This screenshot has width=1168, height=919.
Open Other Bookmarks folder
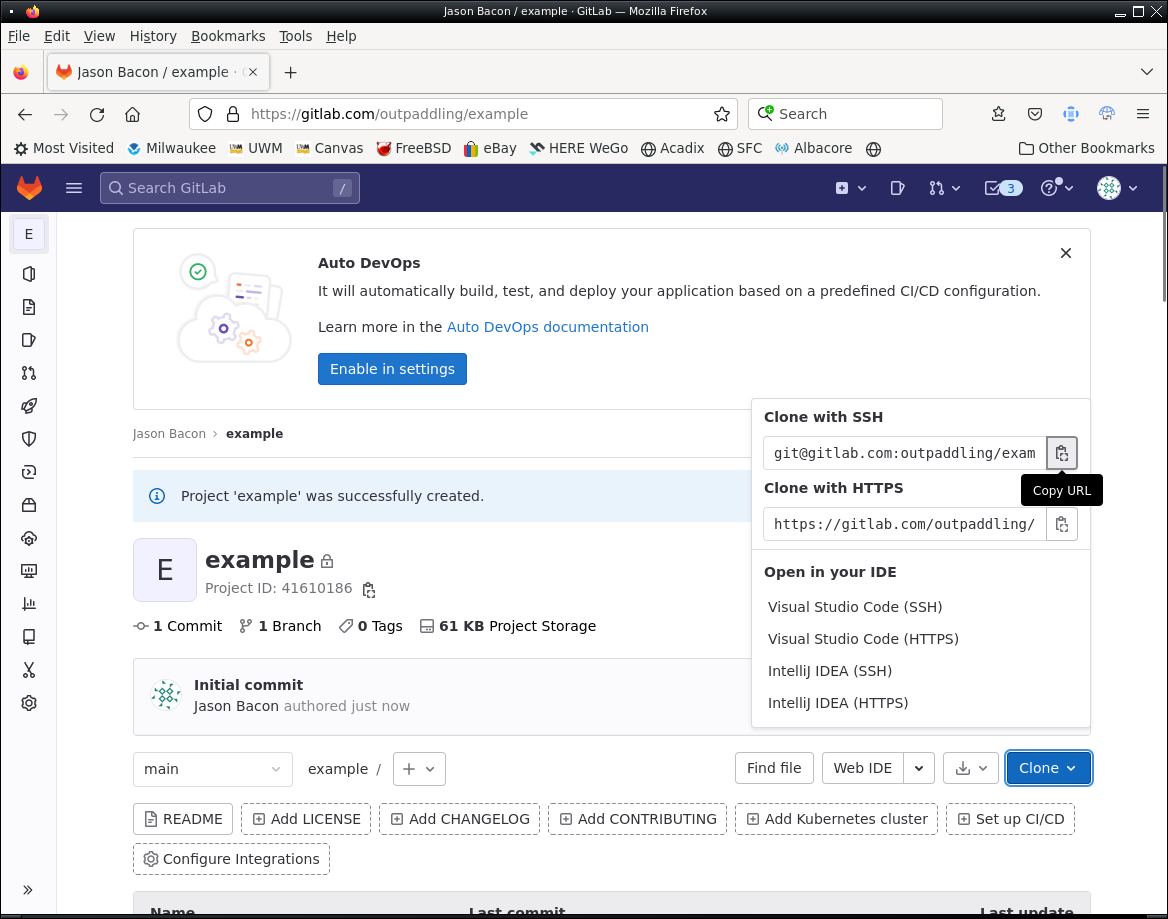point(1086,148)
